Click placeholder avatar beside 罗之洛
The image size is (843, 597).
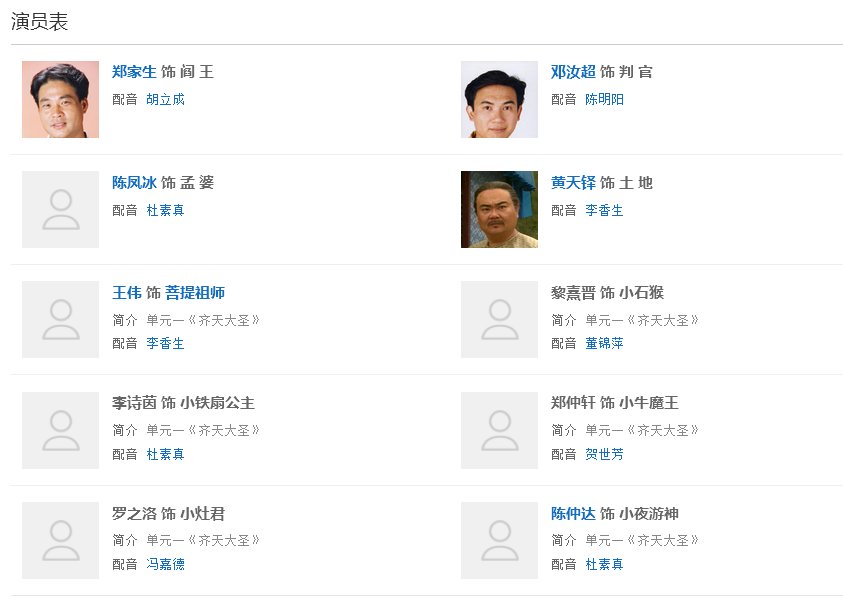click(x=60, y=540)
